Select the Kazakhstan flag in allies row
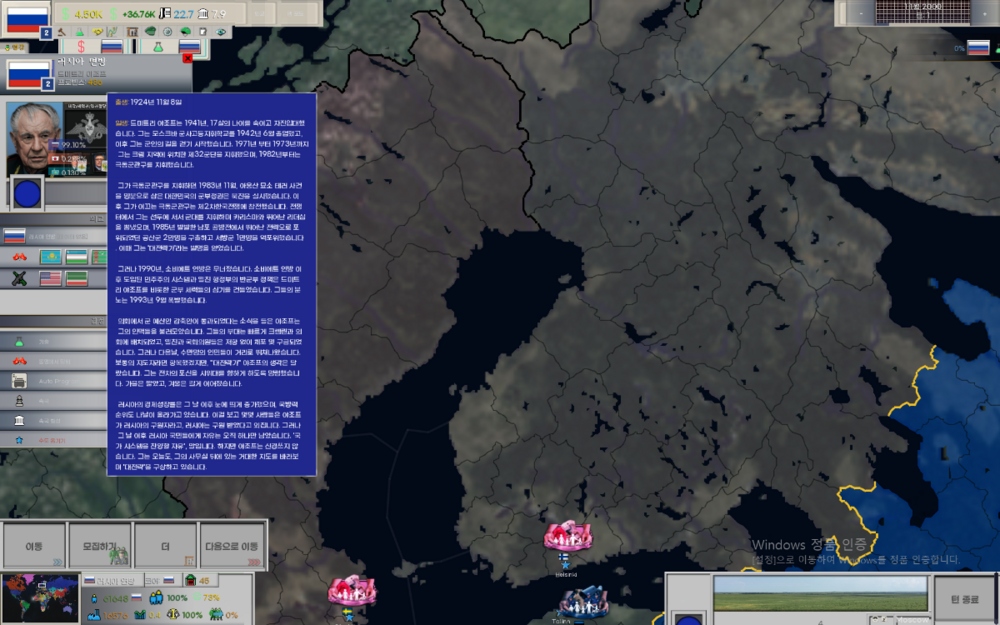1000x625 pixels. click(x=51, y=257)
